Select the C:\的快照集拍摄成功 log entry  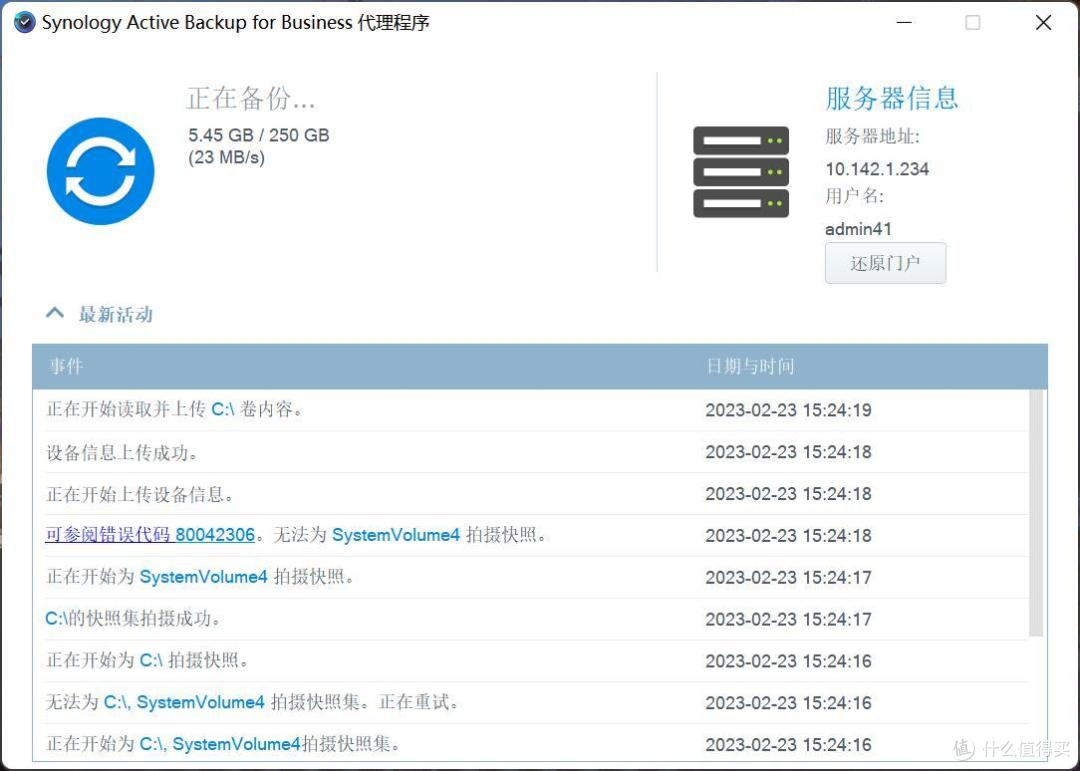click(x=530, y=619)
